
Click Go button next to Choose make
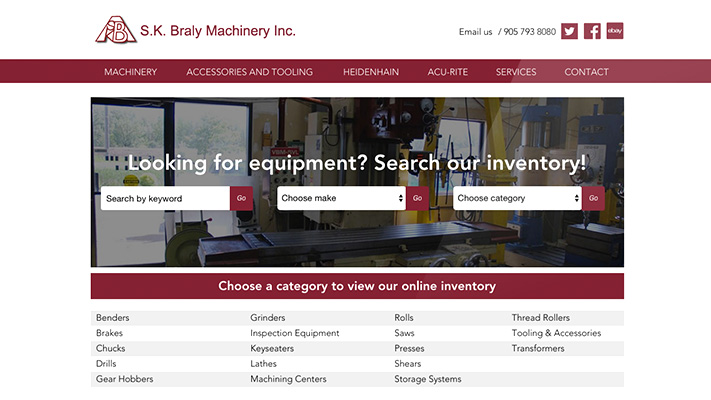pos(417,198)
